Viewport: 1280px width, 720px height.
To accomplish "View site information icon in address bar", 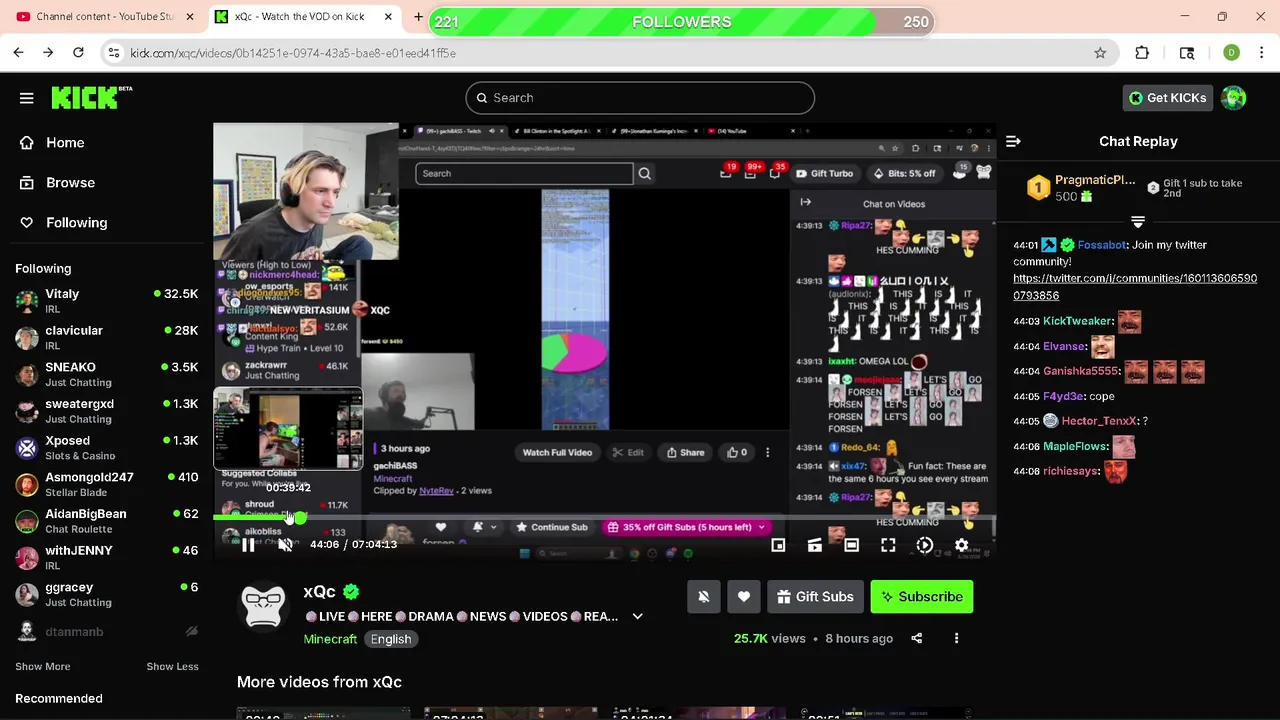I will tap(114, 53).
